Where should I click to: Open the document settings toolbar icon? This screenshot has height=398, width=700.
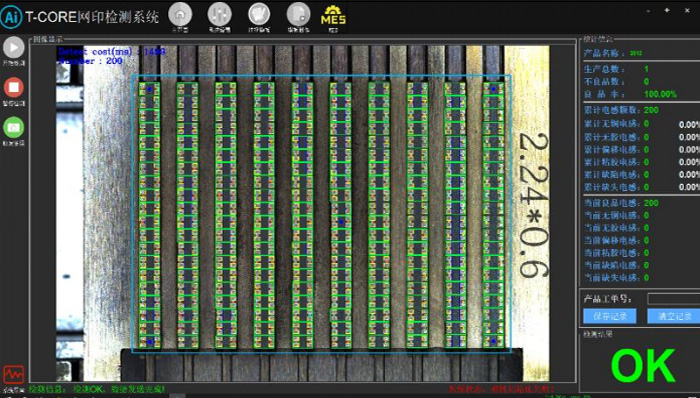pos(298,14)
